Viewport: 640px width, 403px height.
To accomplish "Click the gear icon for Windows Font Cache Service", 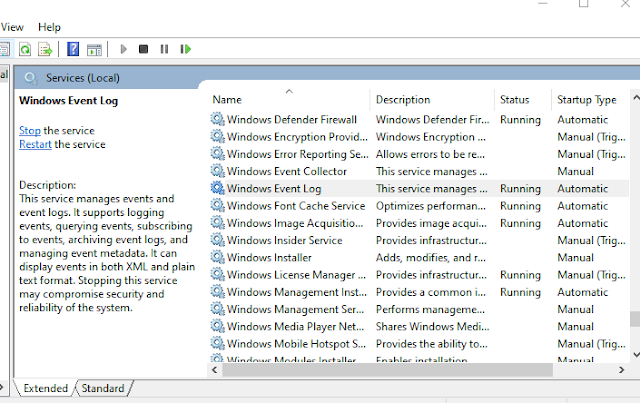I will pyautogui.click(x=218, y=205).
